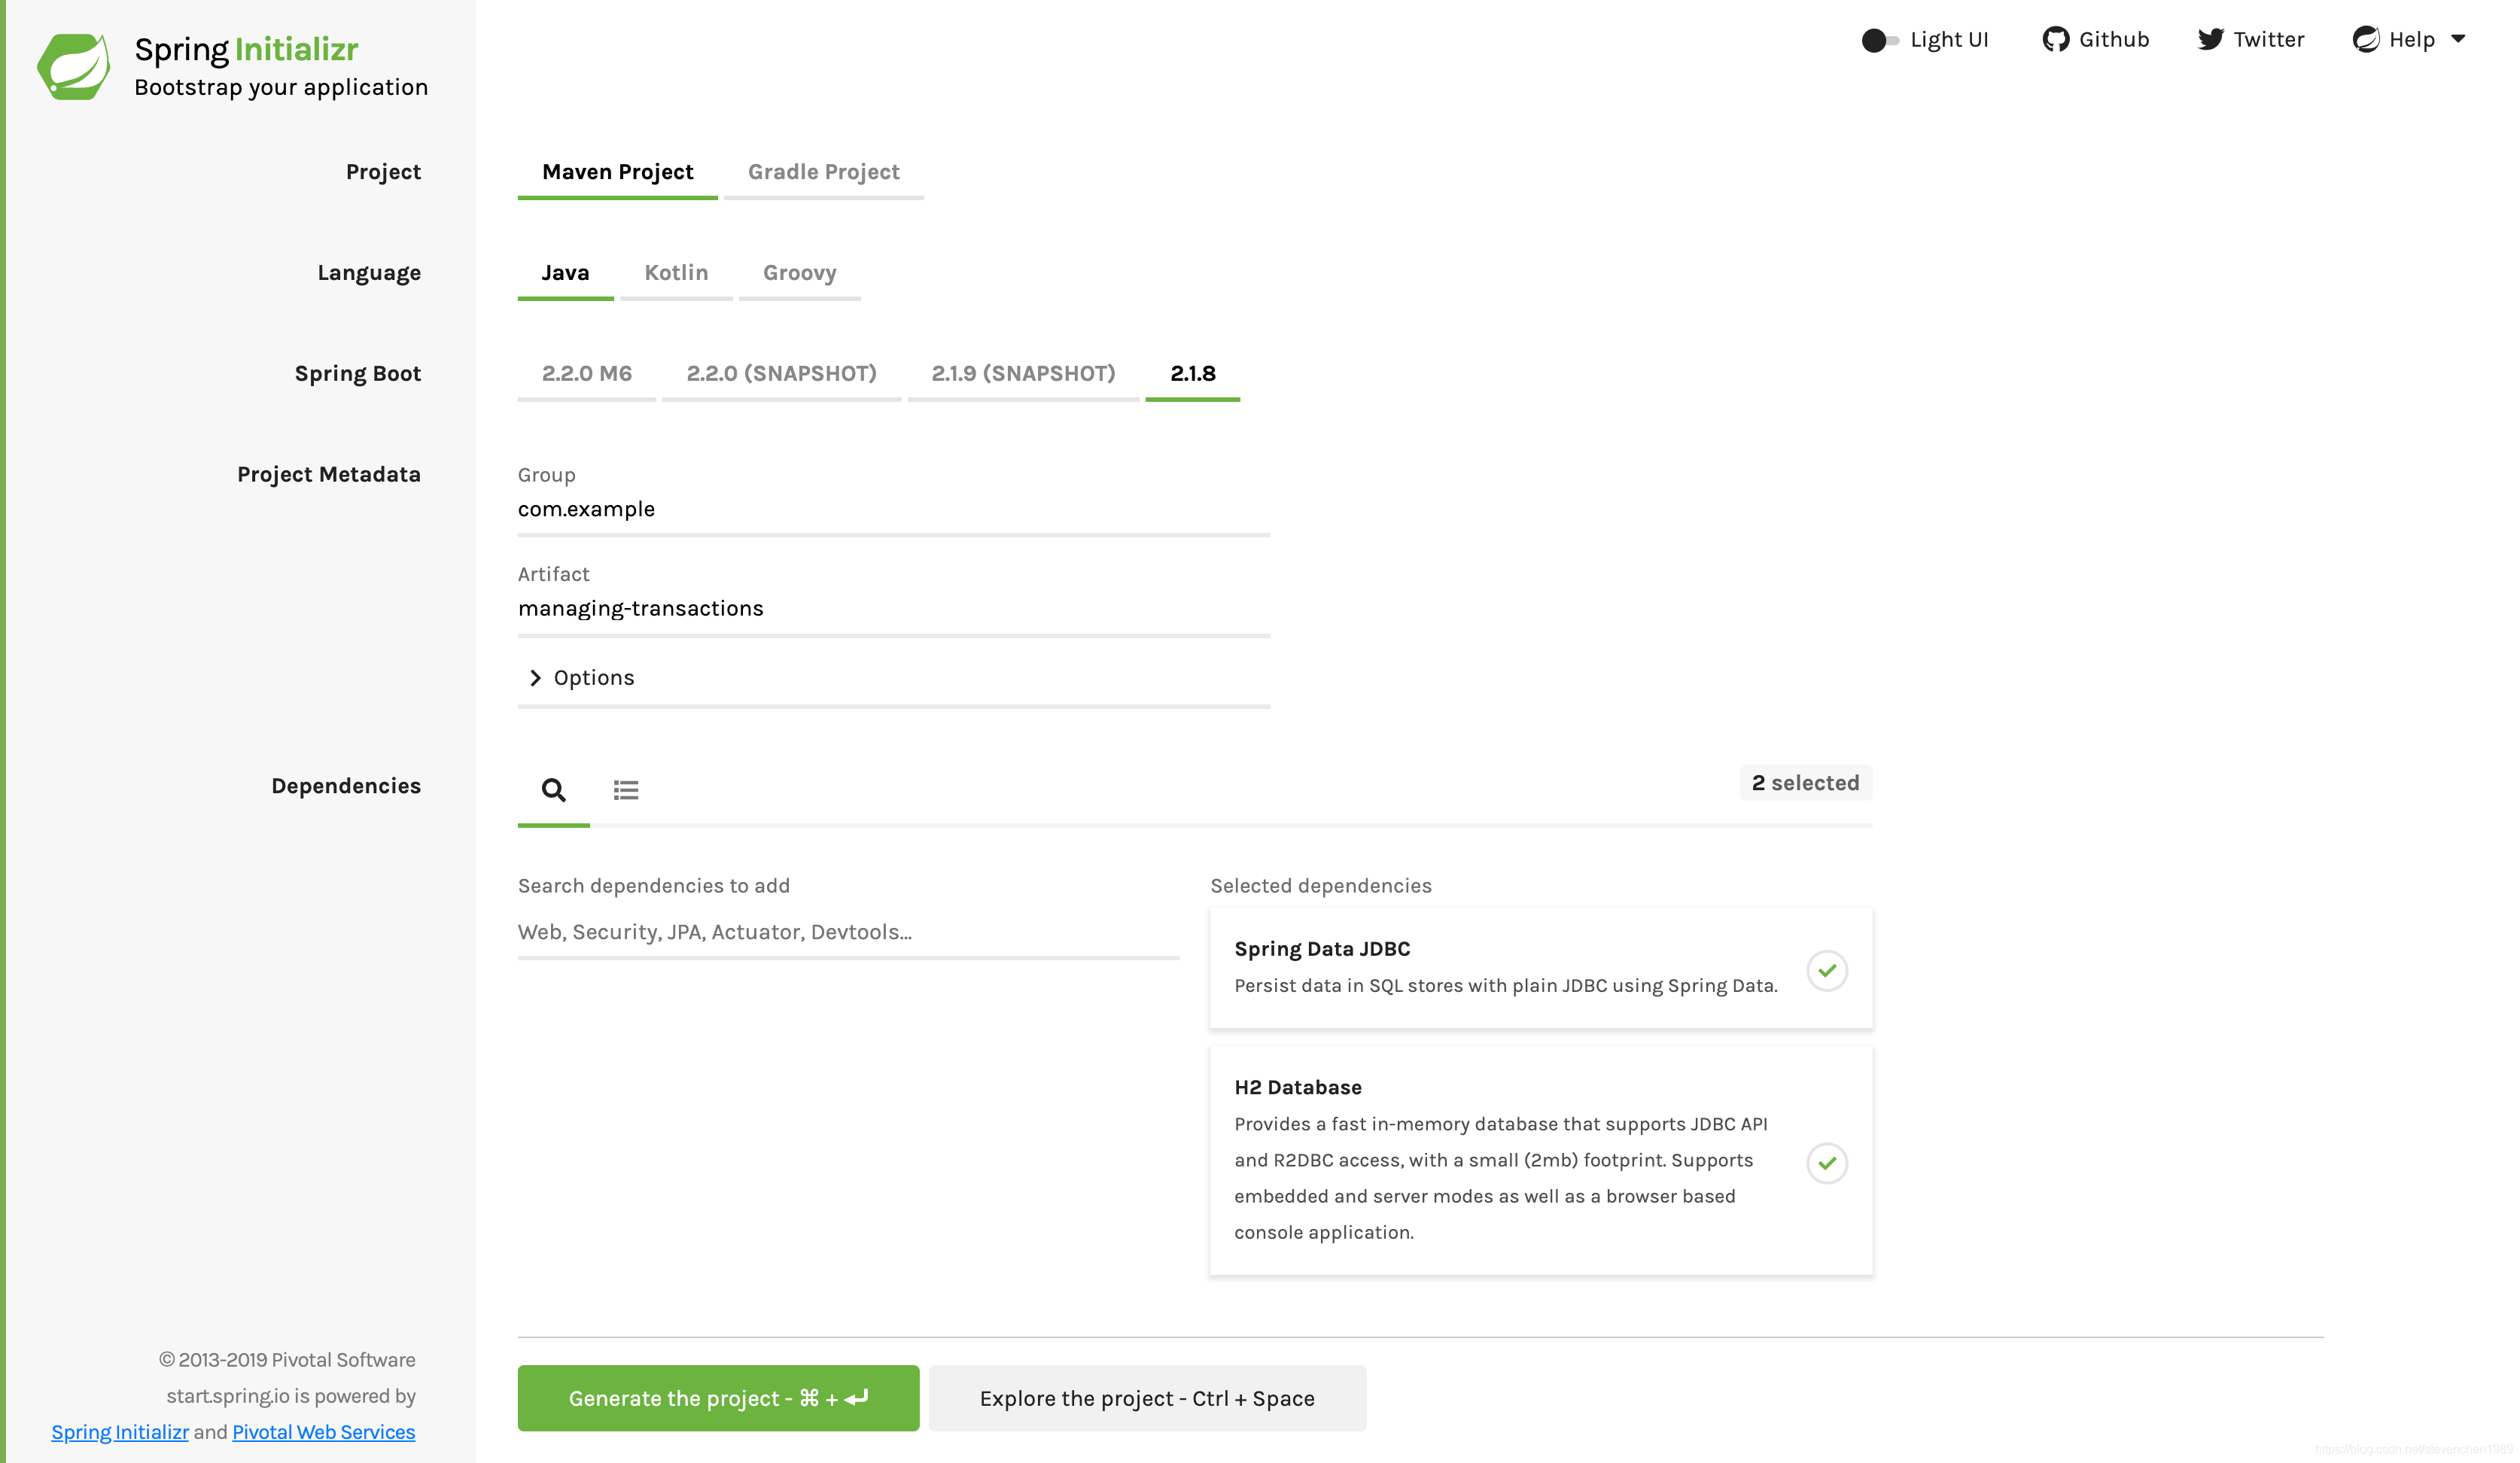Click the 2 selected badge

[1805, 783]
